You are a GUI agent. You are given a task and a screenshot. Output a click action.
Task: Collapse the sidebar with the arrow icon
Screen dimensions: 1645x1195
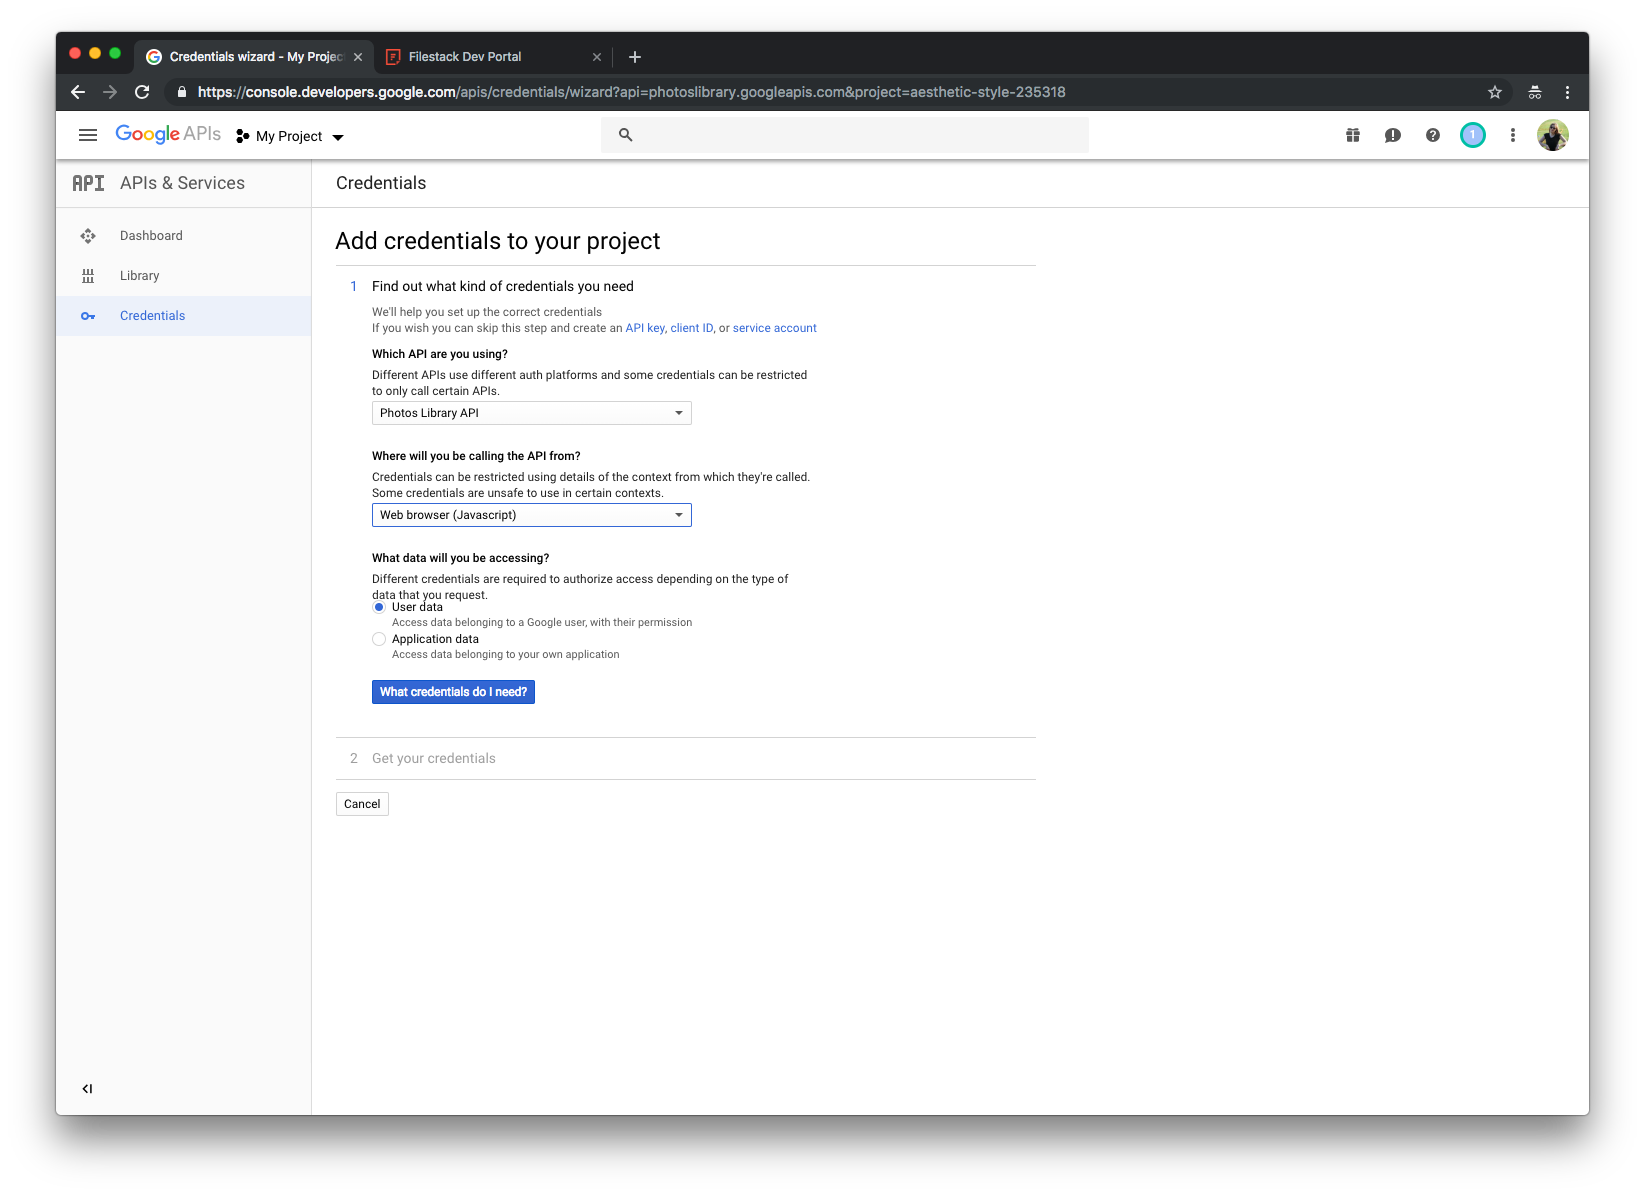tap(87, 1089)
